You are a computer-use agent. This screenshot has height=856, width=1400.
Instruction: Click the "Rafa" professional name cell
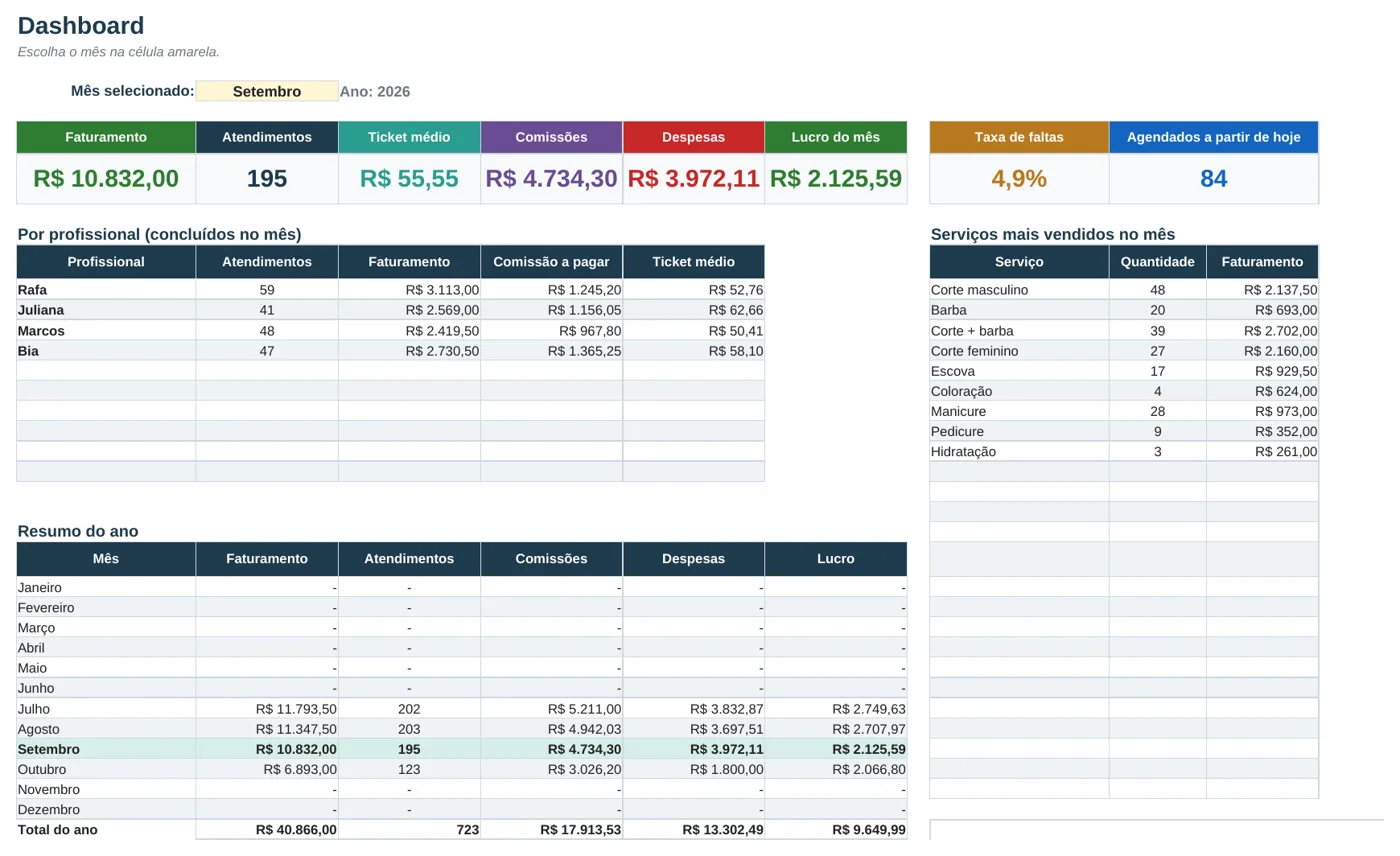coord(106,290)
